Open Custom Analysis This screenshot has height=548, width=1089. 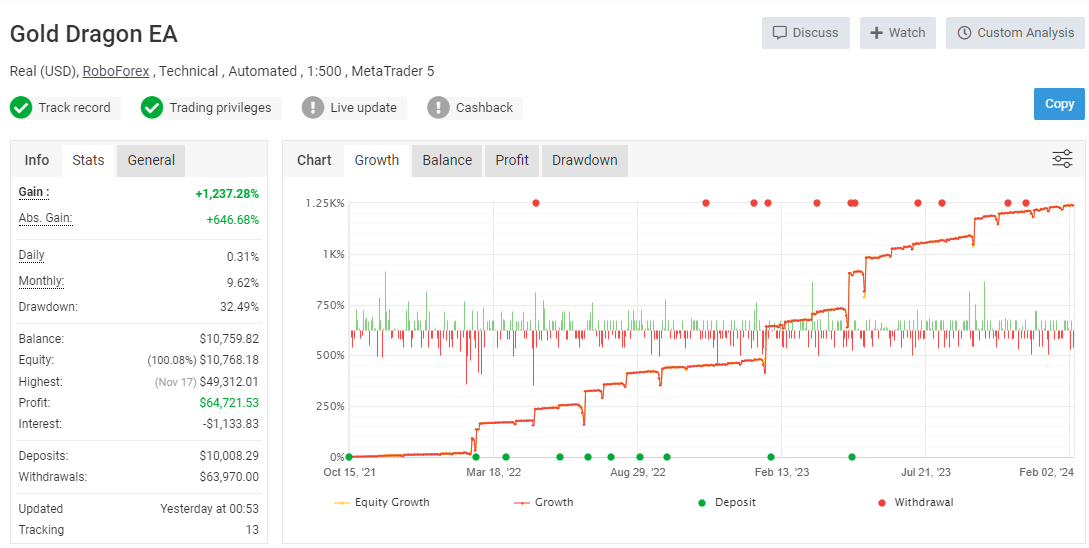click(x=1015, y=33)
